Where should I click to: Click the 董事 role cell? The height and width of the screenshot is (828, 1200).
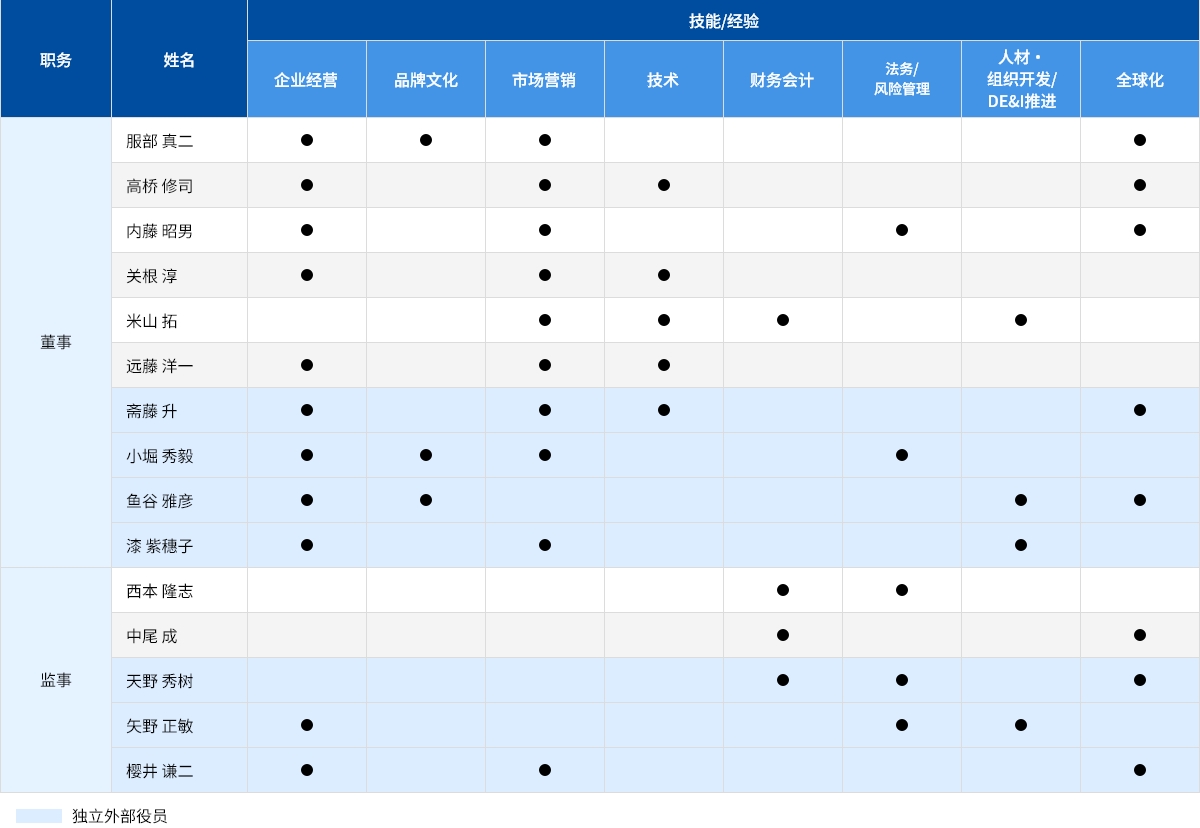[56, 342]
